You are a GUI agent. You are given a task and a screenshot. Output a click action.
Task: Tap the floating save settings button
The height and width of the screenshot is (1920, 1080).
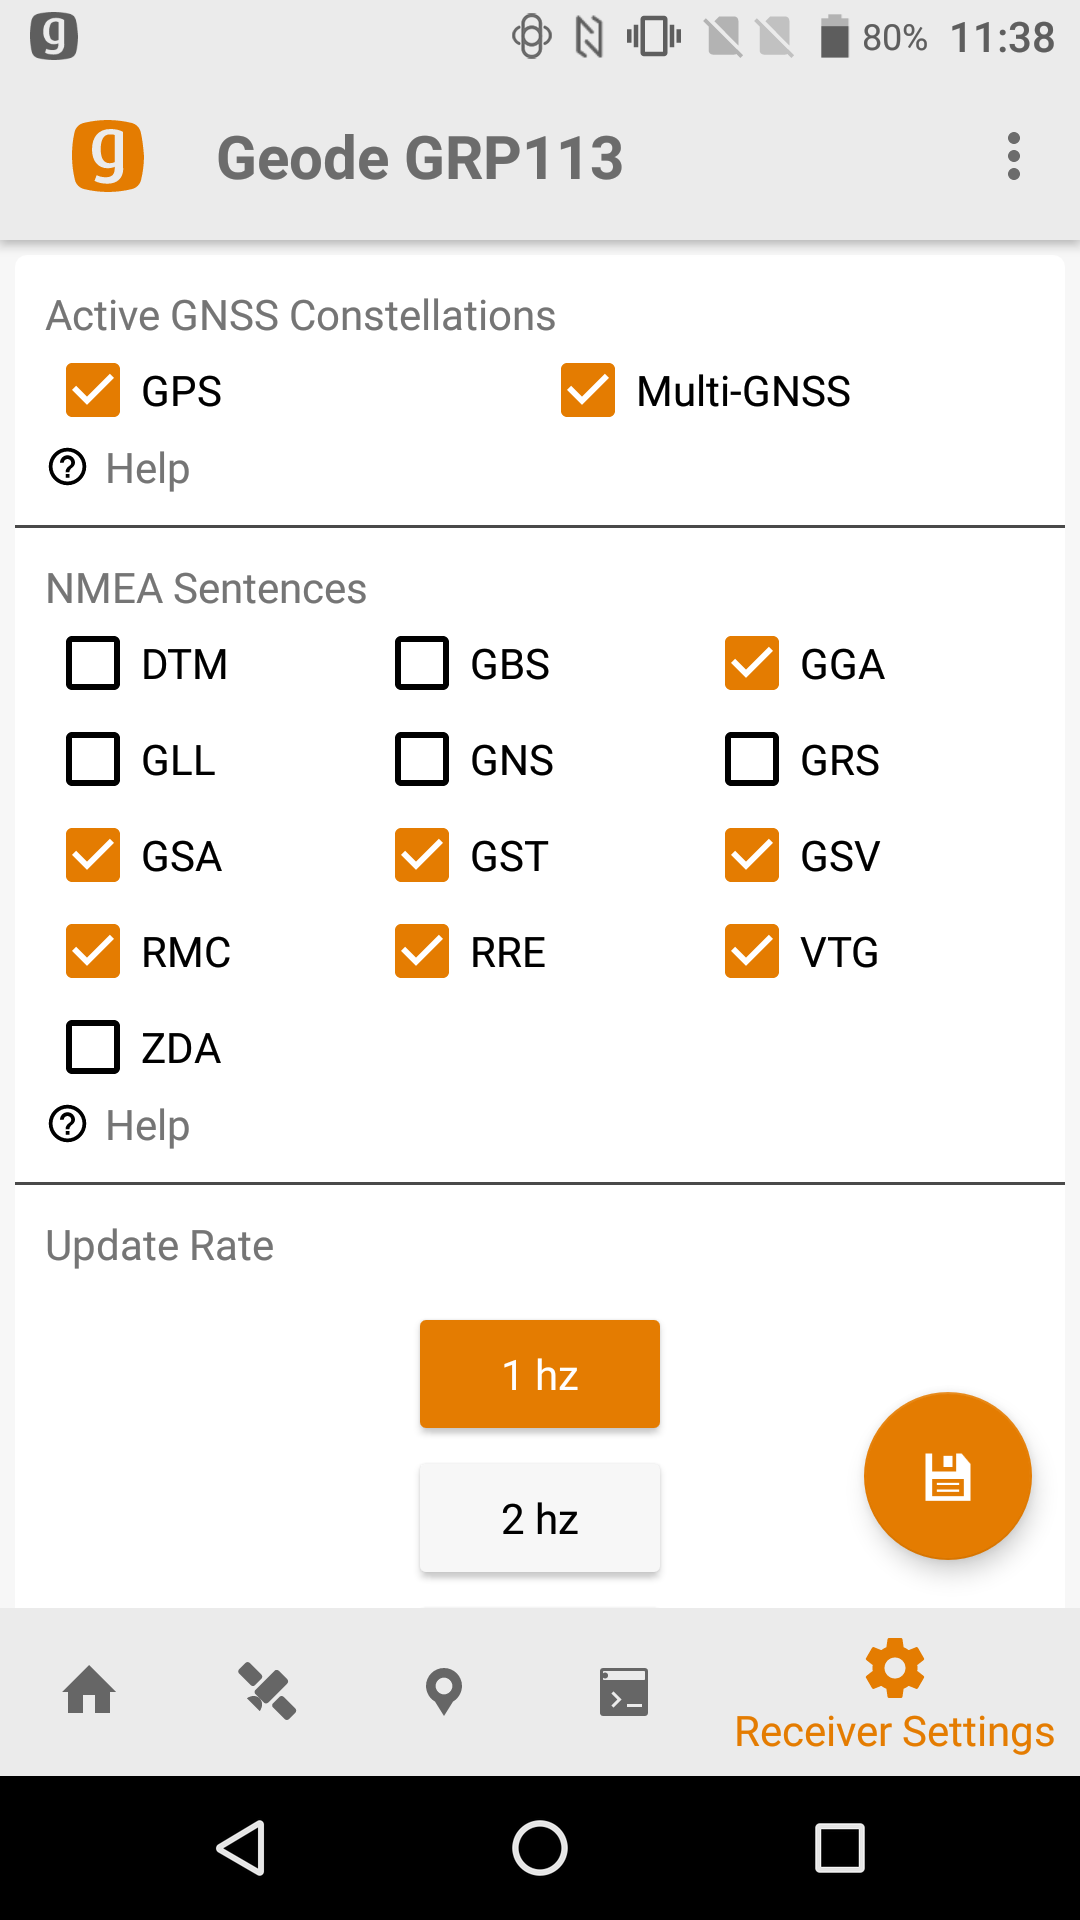[x=947, y=1476]
